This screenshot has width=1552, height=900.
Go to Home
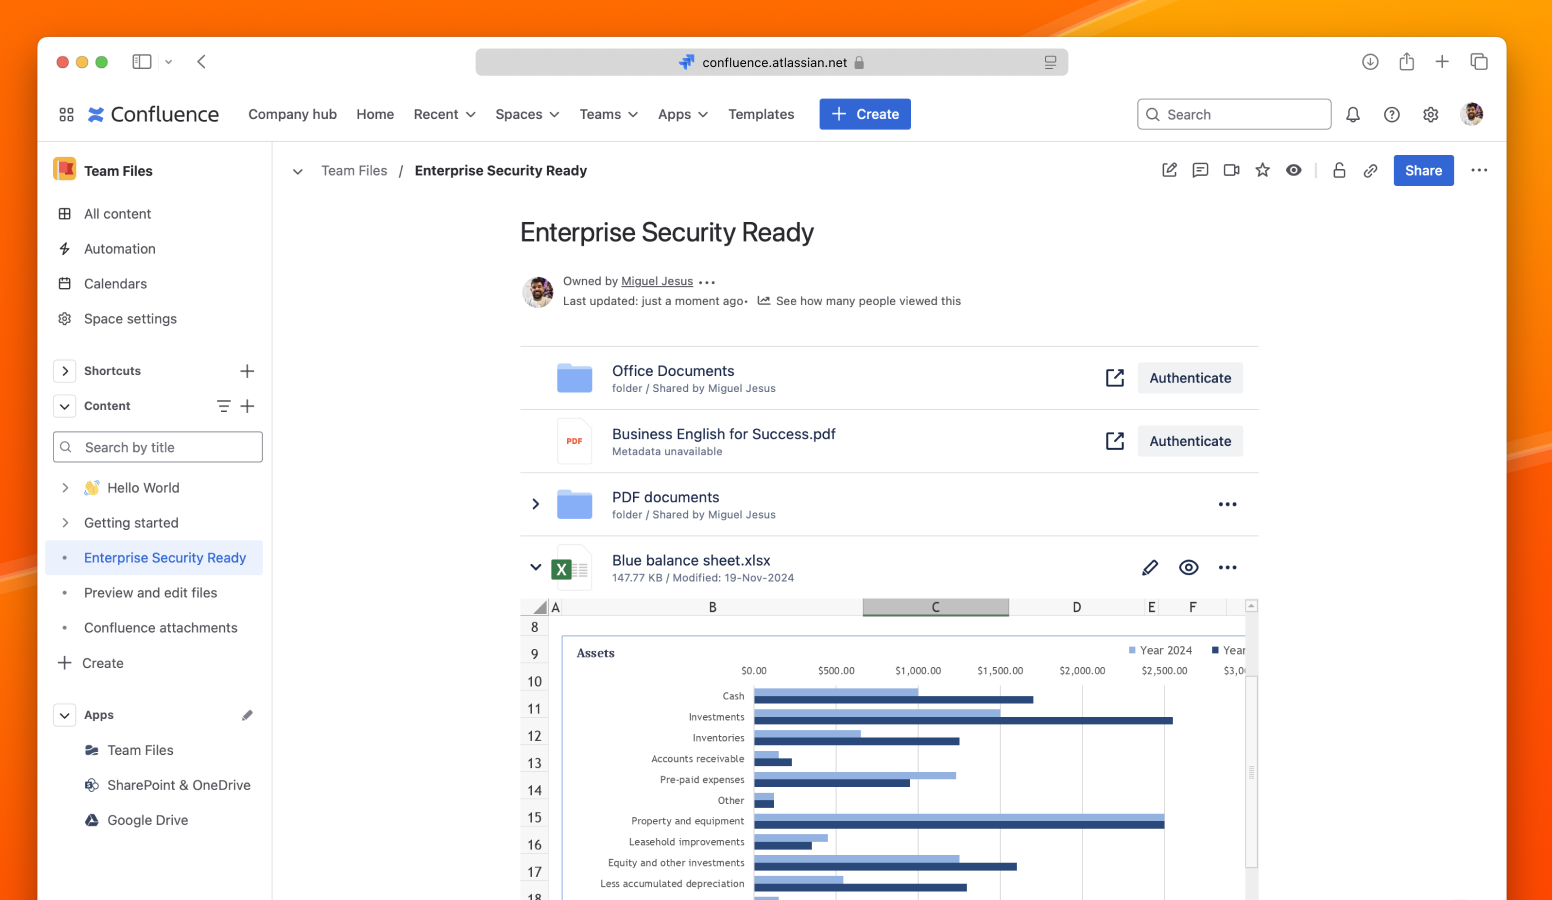point(375,114)
